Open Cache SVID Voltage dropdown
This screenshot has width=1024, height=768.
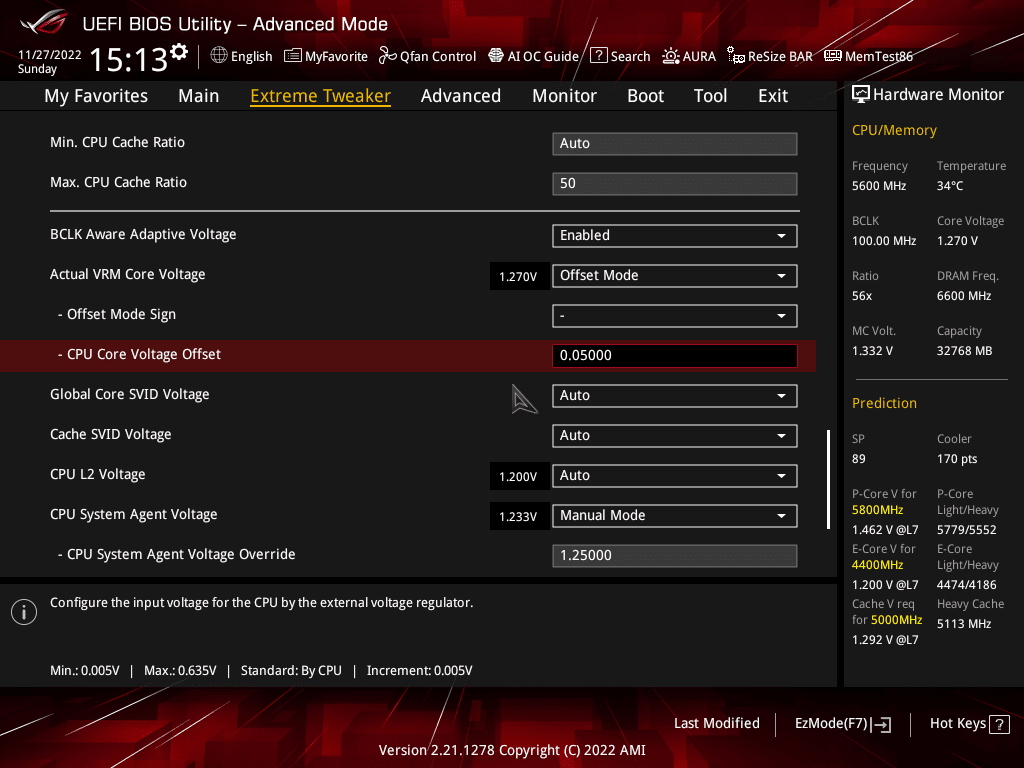coord(675,436)
